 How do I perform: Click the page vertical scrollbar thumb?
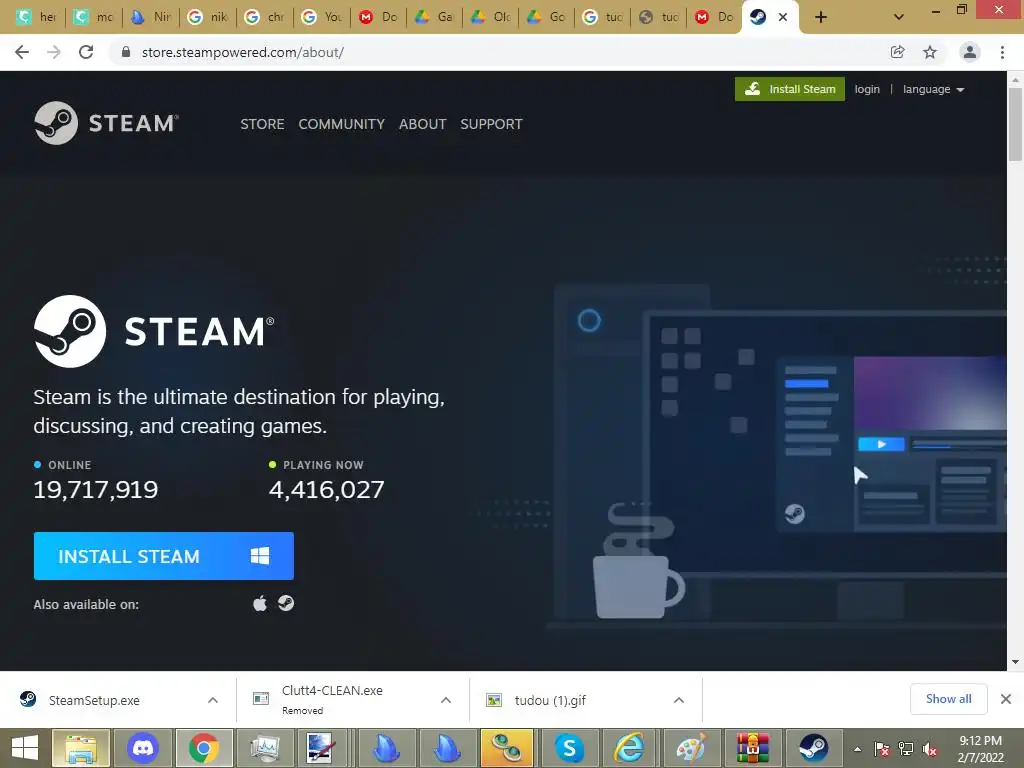pos(1015,124)
